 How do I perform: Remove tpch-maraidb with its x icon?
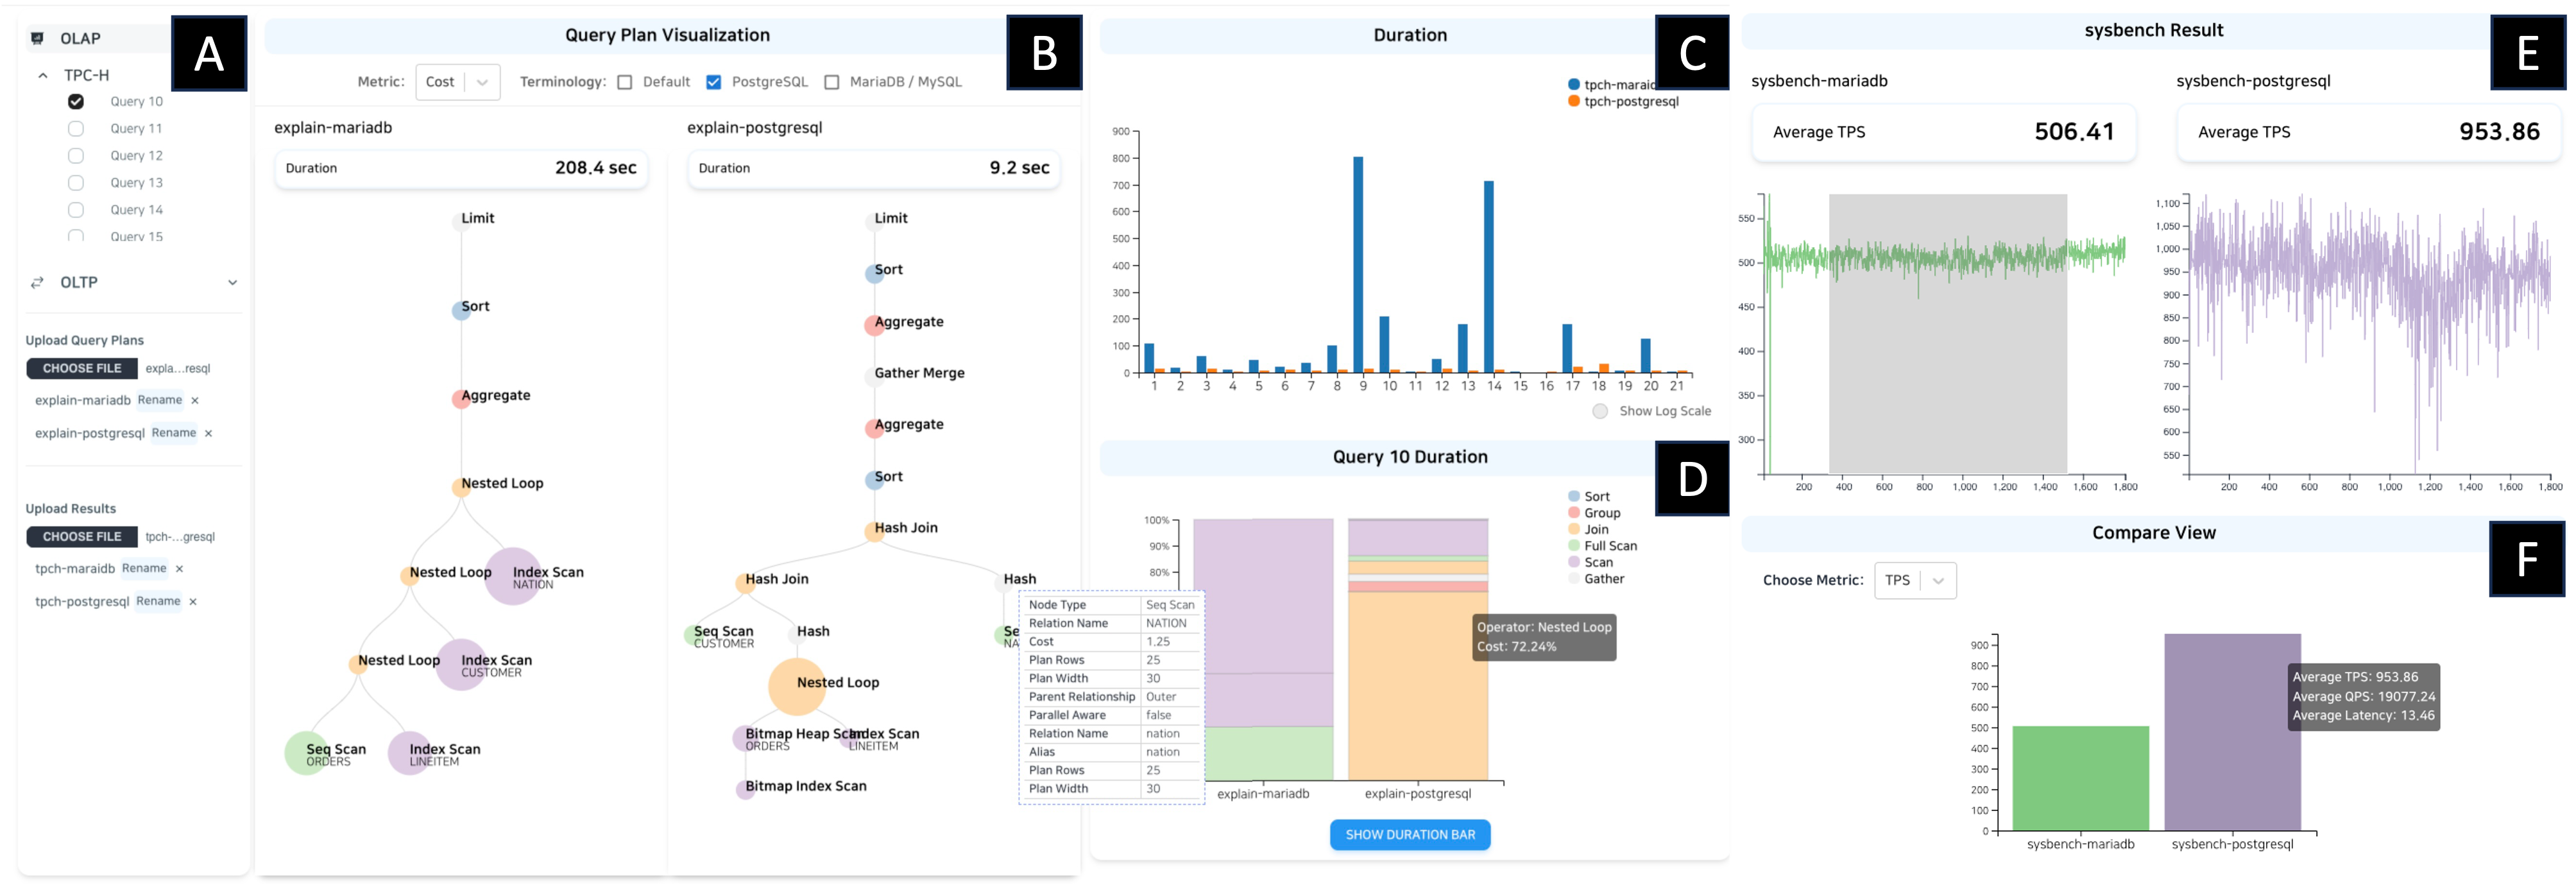point(179,569)
